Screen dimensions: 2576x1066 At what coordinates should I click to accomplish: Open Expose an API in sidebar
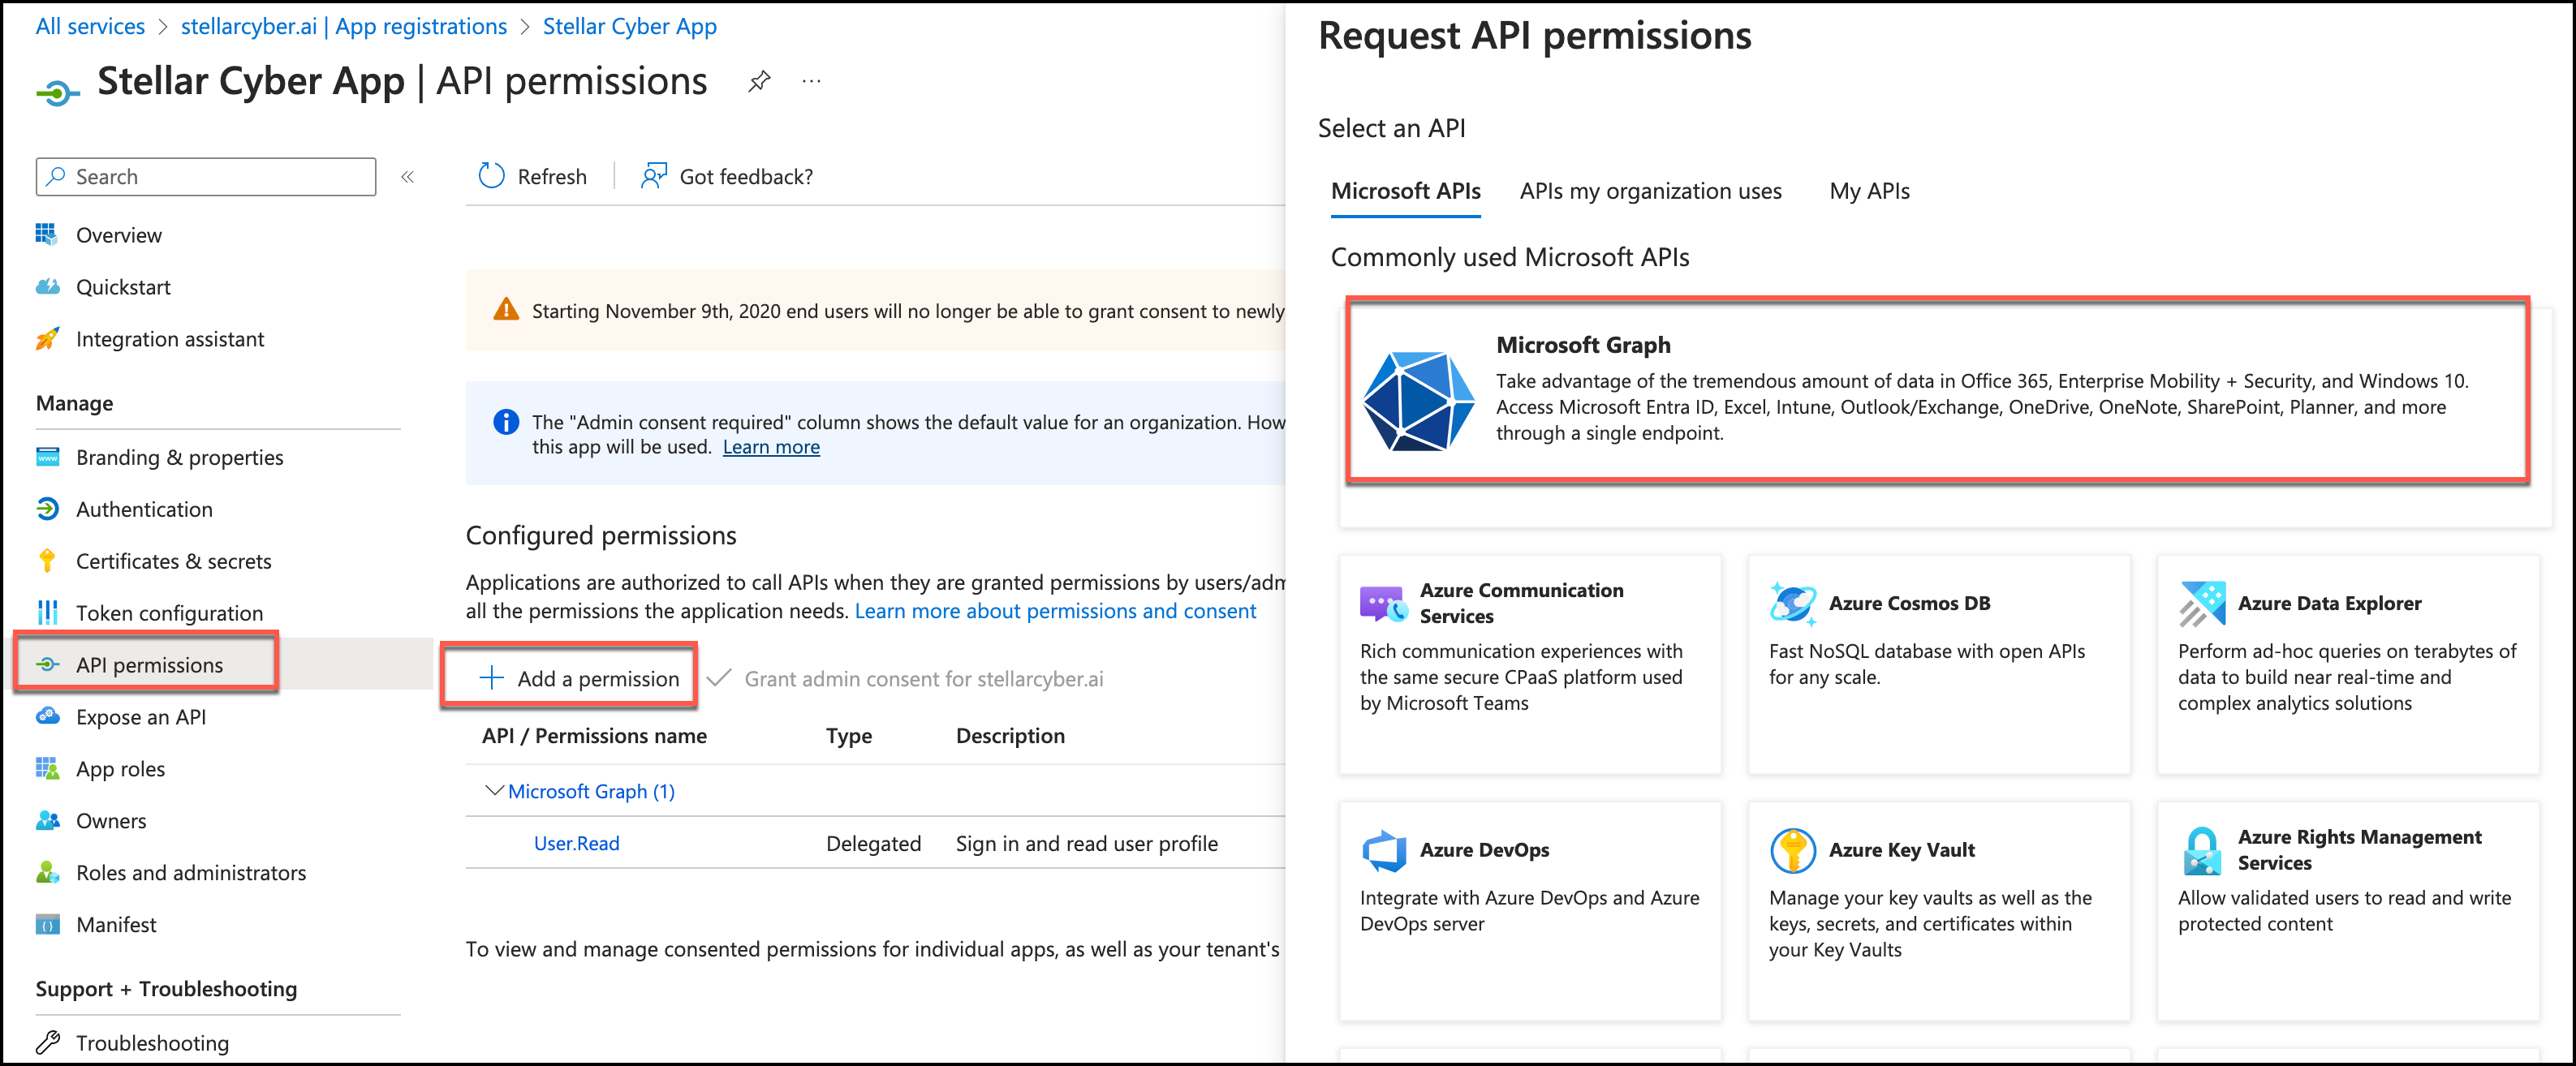pos(141,717)
